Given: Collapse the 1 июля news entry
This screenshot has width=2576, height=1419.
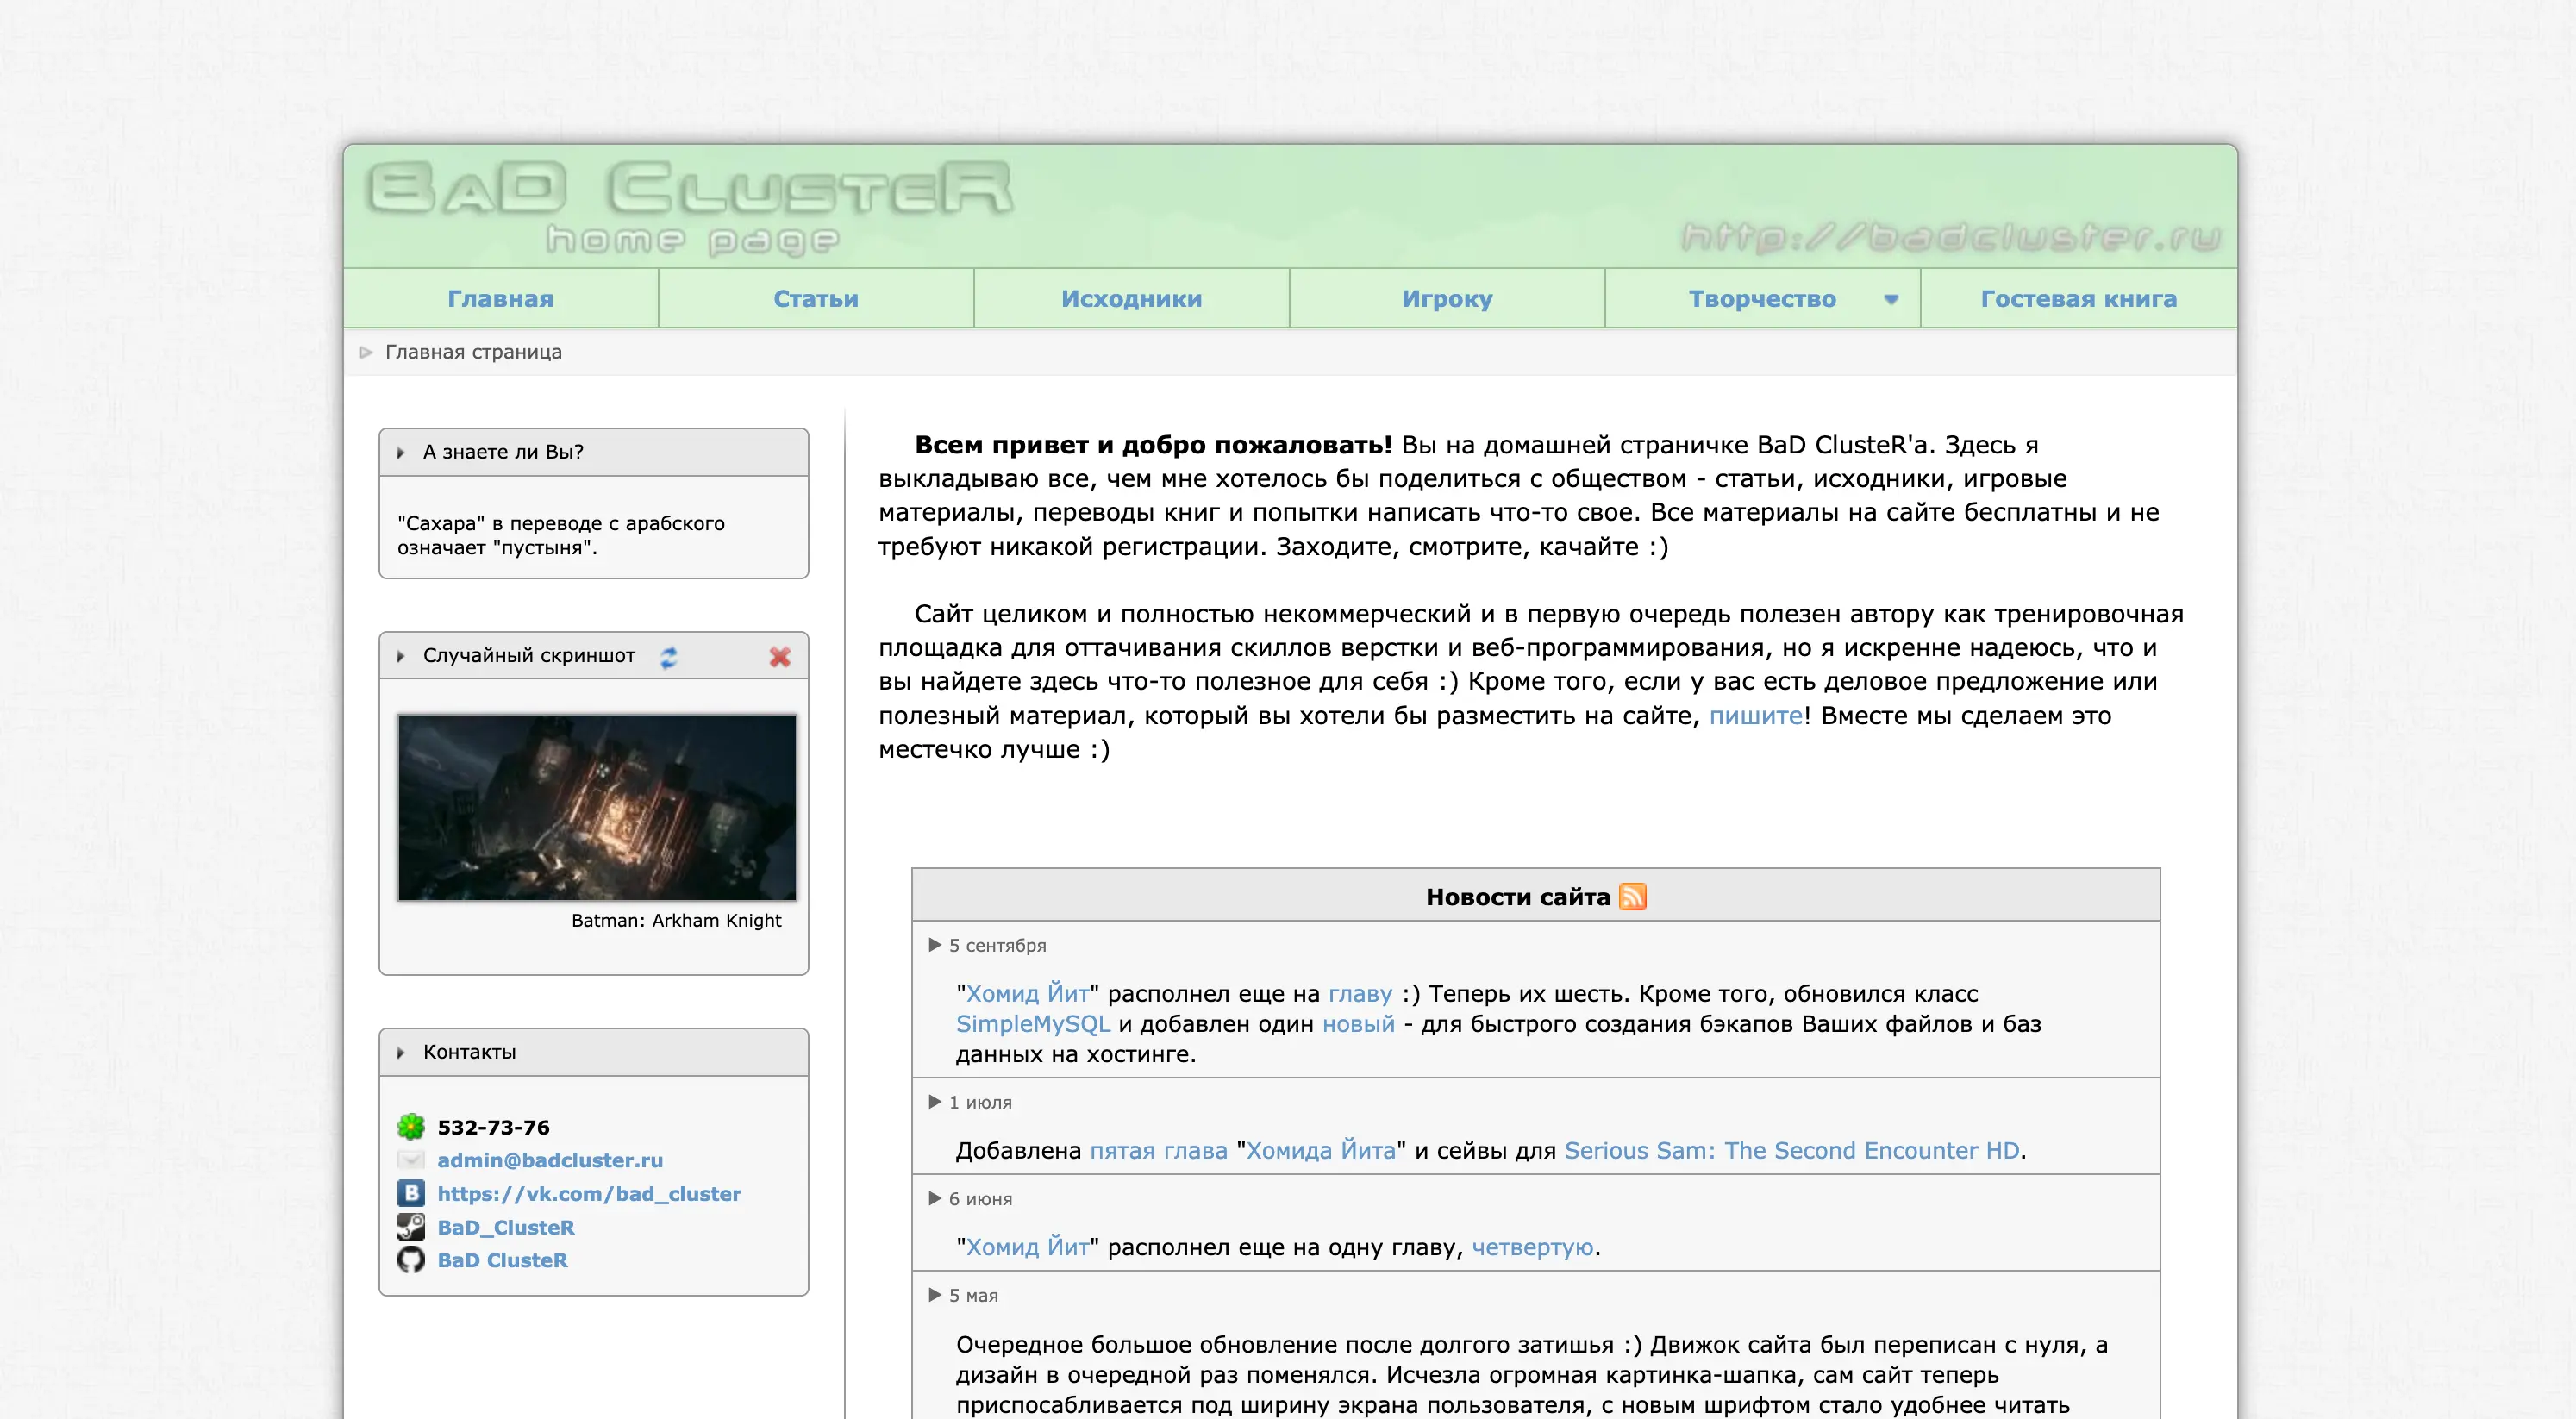Looking at the screenshot, I should click(x=935, y=1102).
